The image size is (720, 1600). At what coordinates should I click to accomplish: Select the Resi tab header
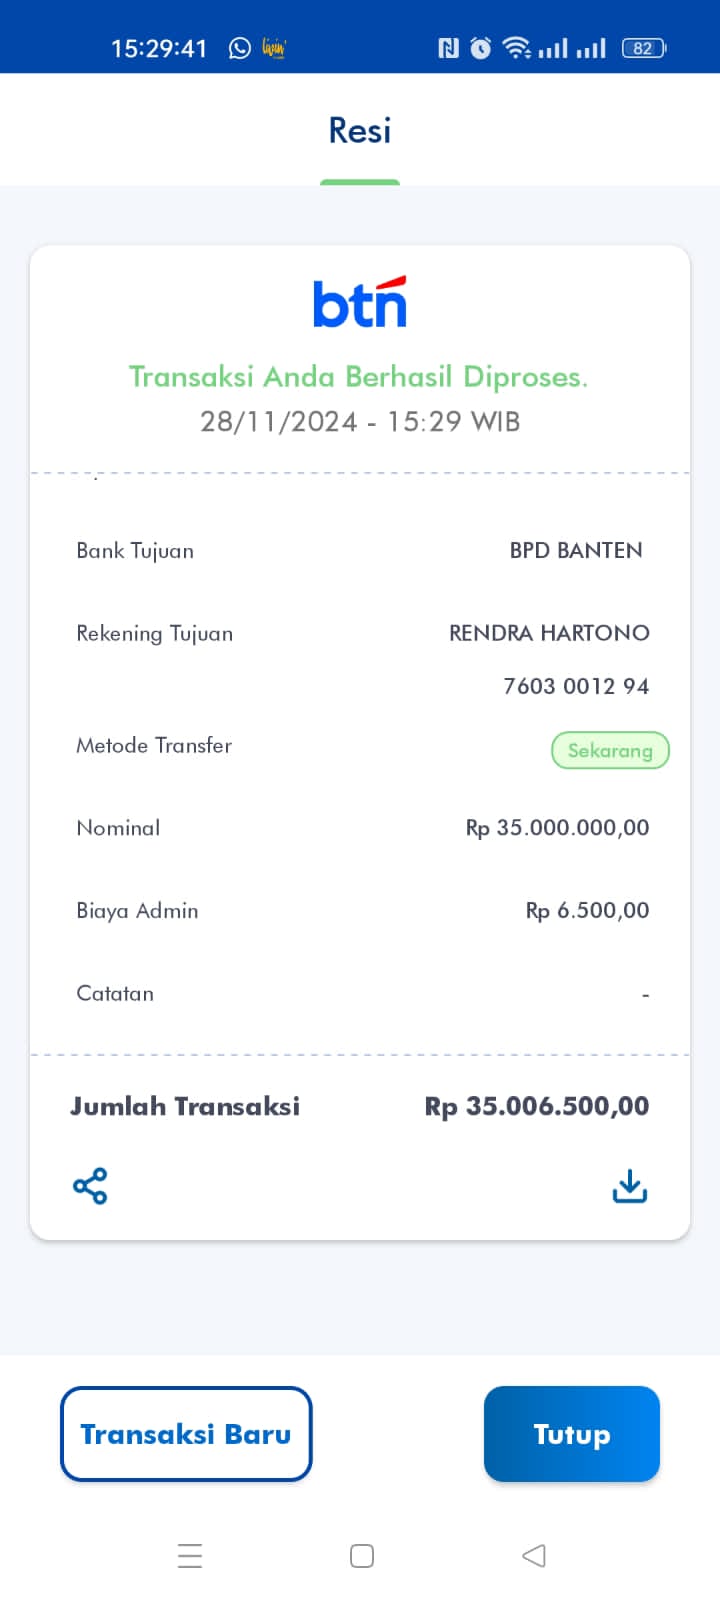(360, 131)
